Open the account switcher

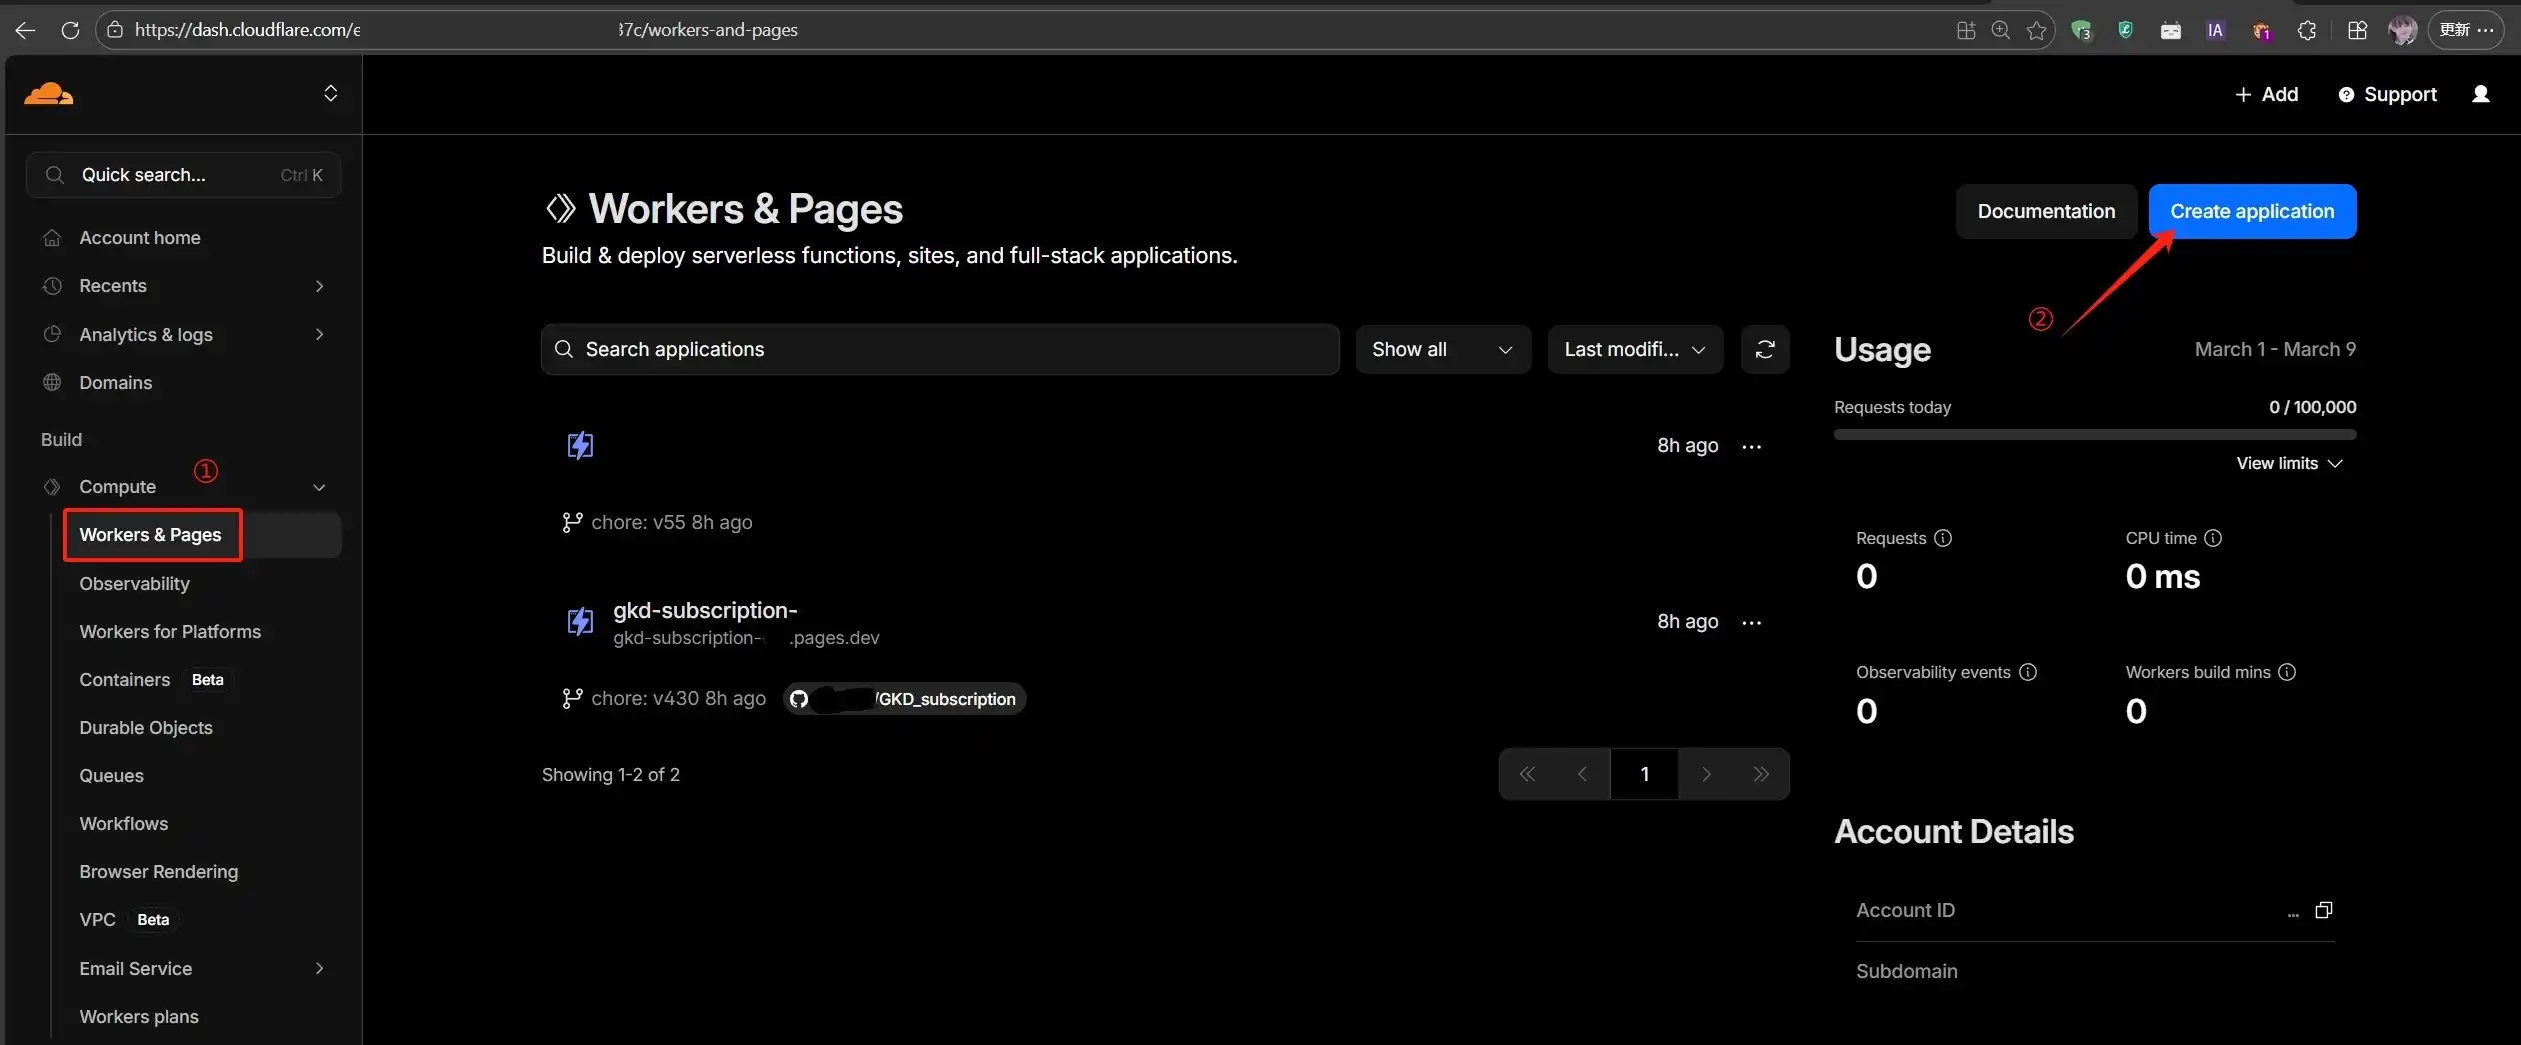[330, 94]
